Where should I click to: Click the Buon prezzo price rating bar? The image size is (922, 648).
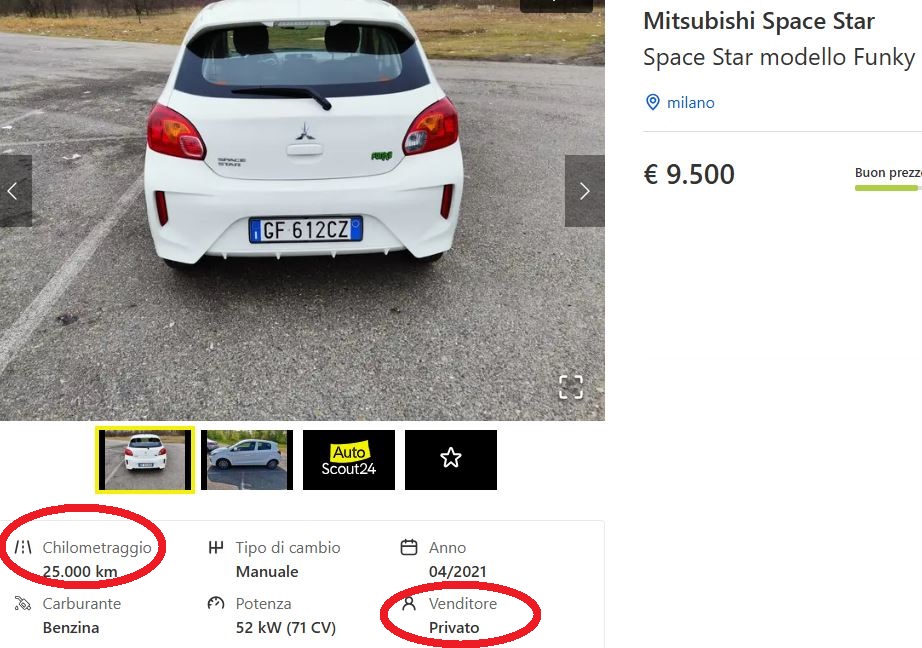pos(888,188)
